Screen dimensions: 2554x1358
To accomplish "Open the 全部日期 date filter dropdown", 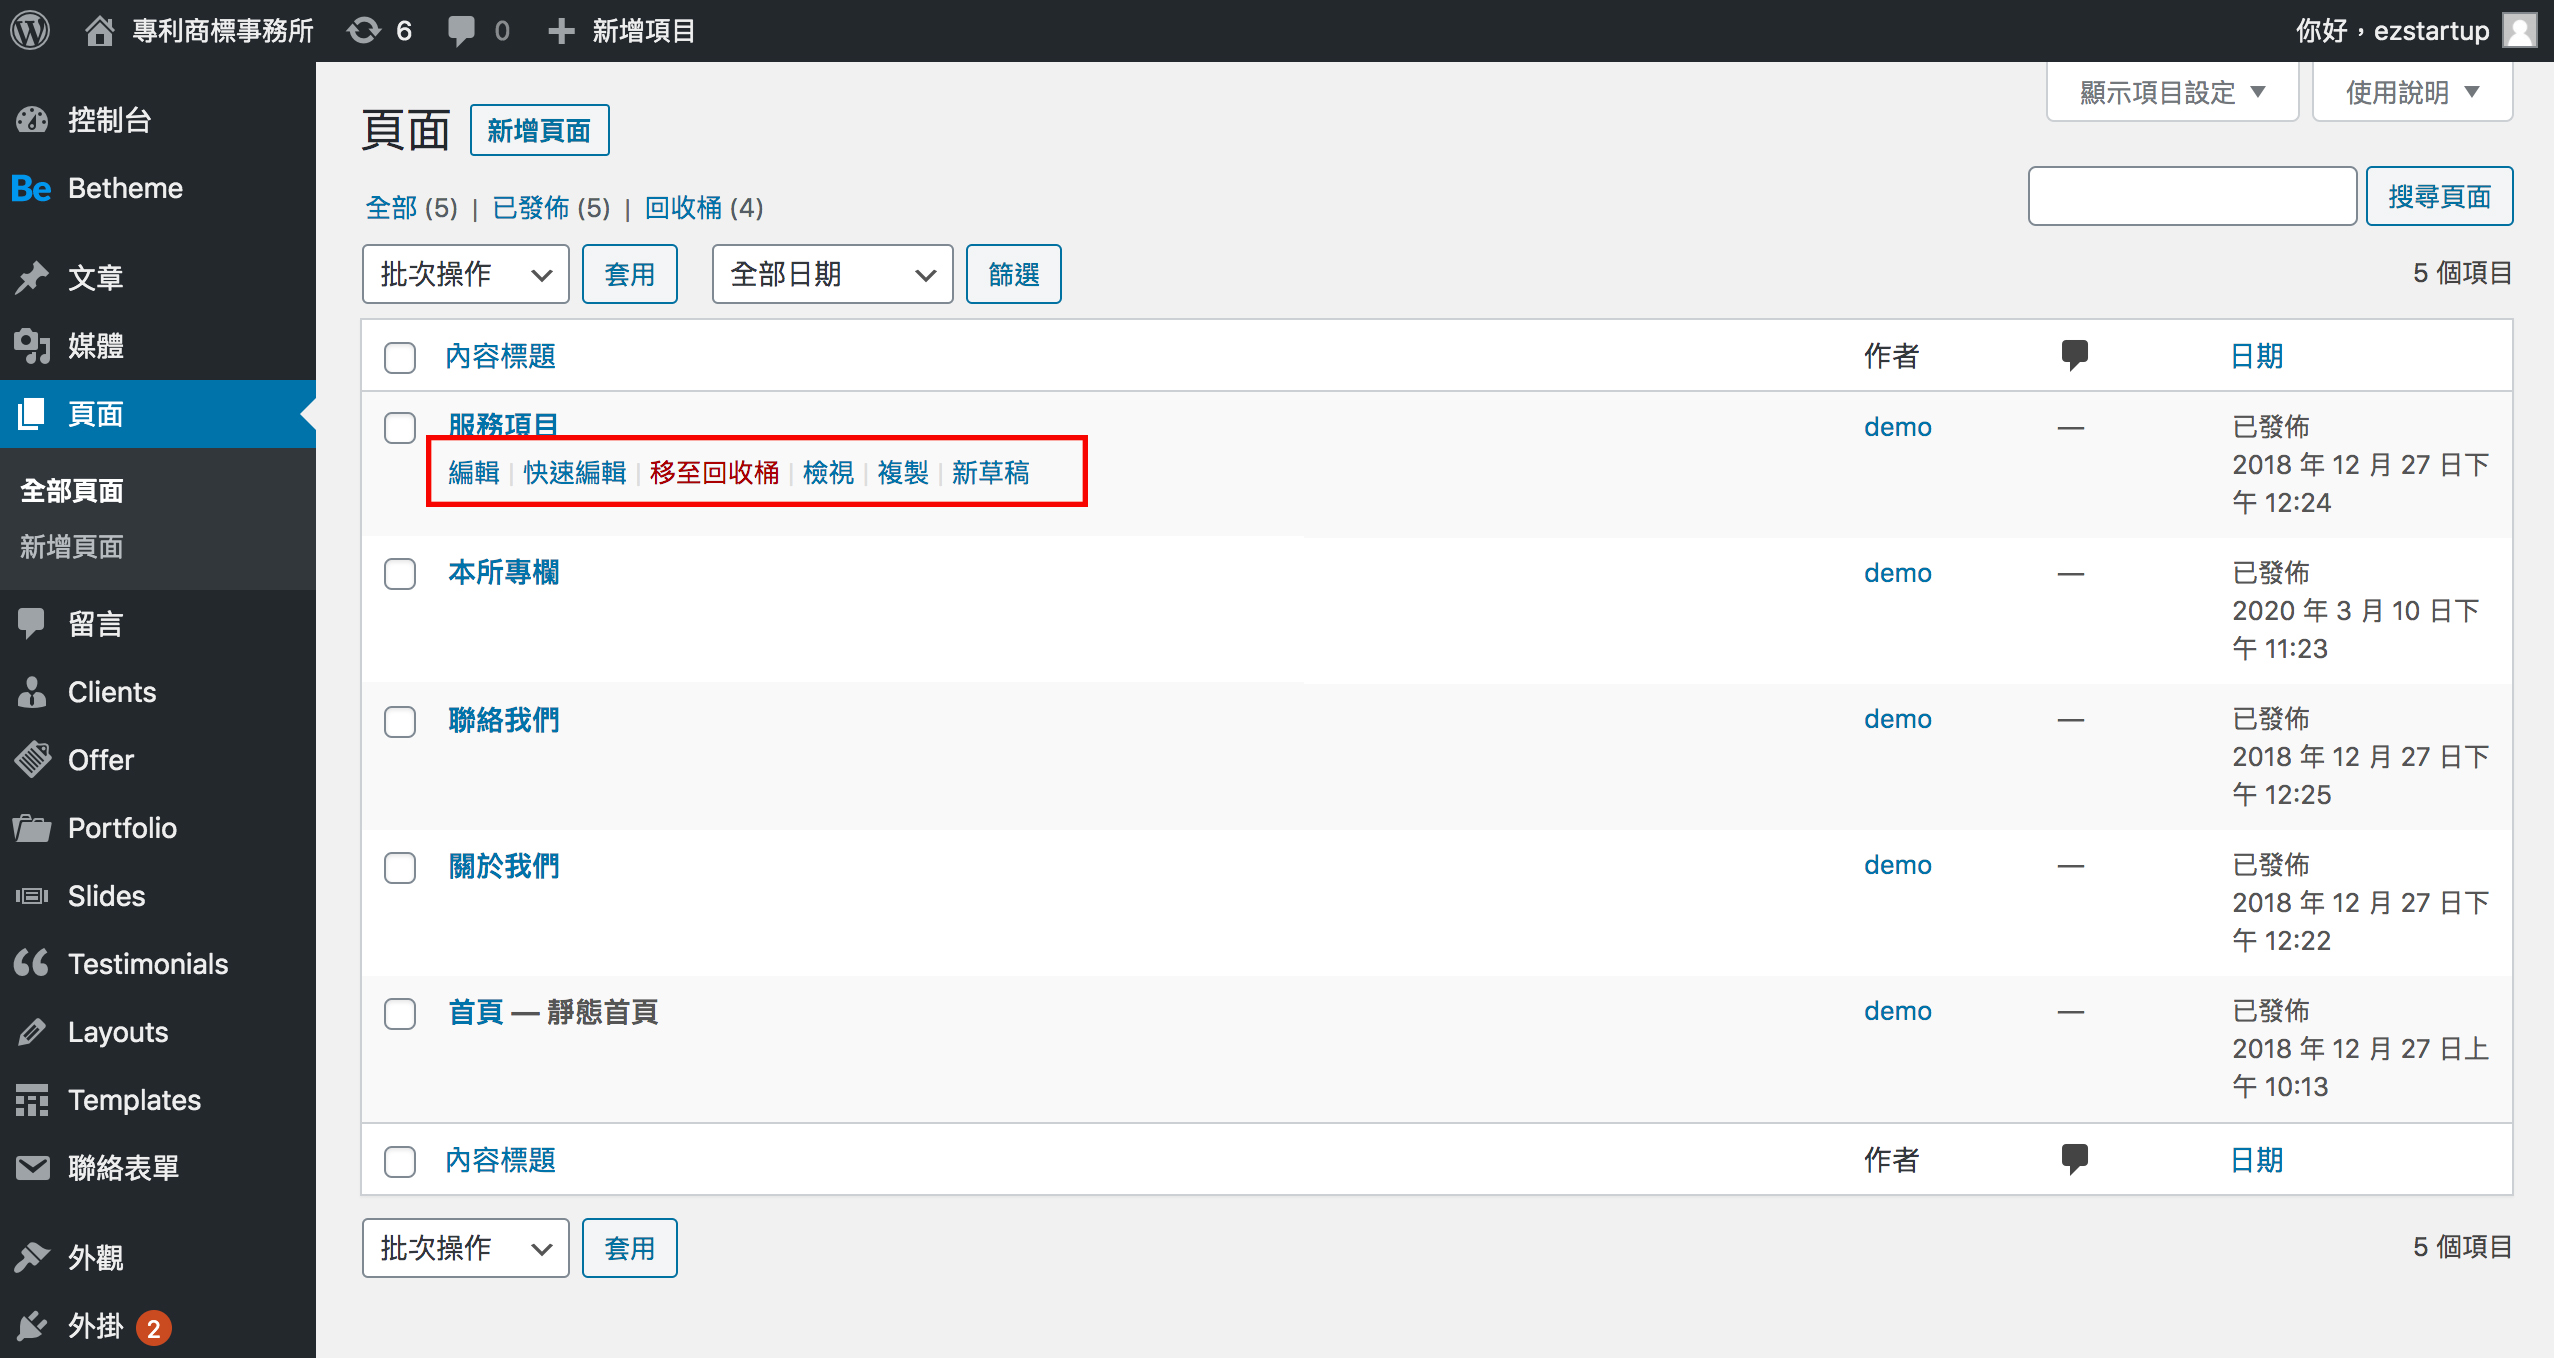I will tap(831, 273).
